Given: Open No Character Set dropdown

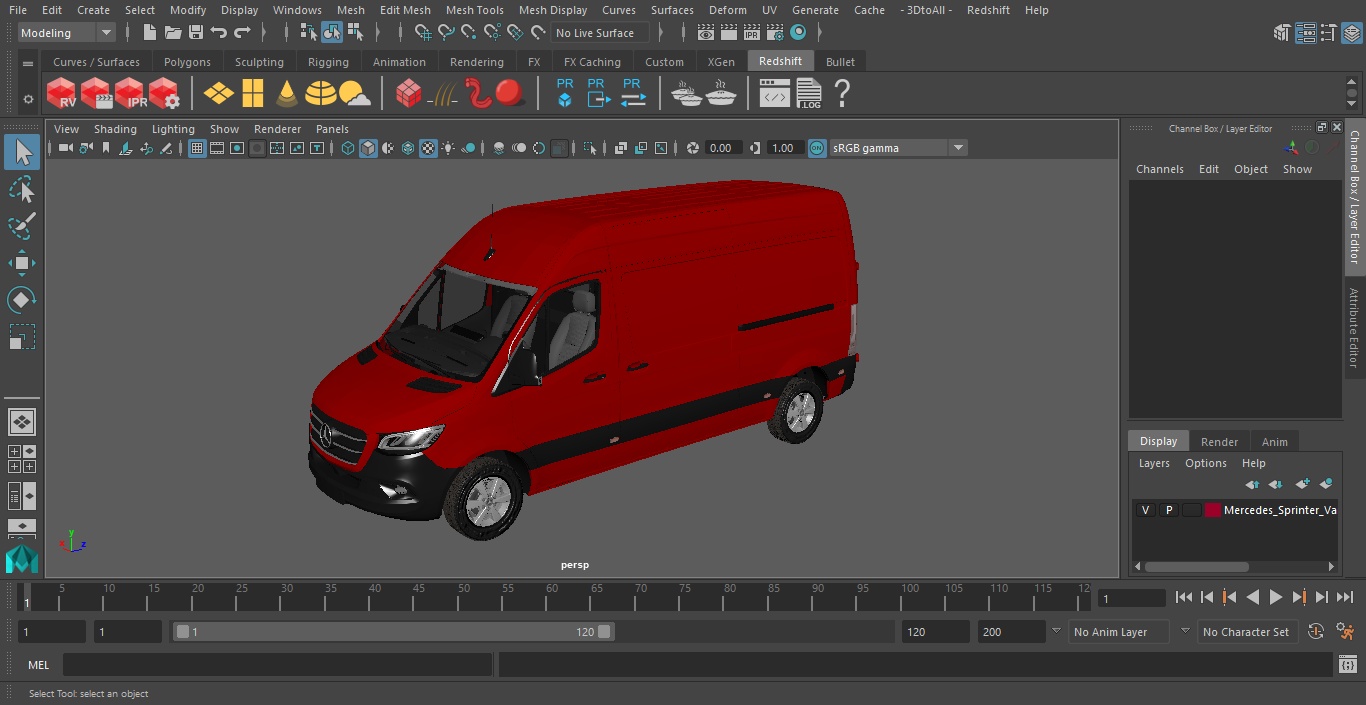Looking at the screenshot, I should tap(1246, 632).
